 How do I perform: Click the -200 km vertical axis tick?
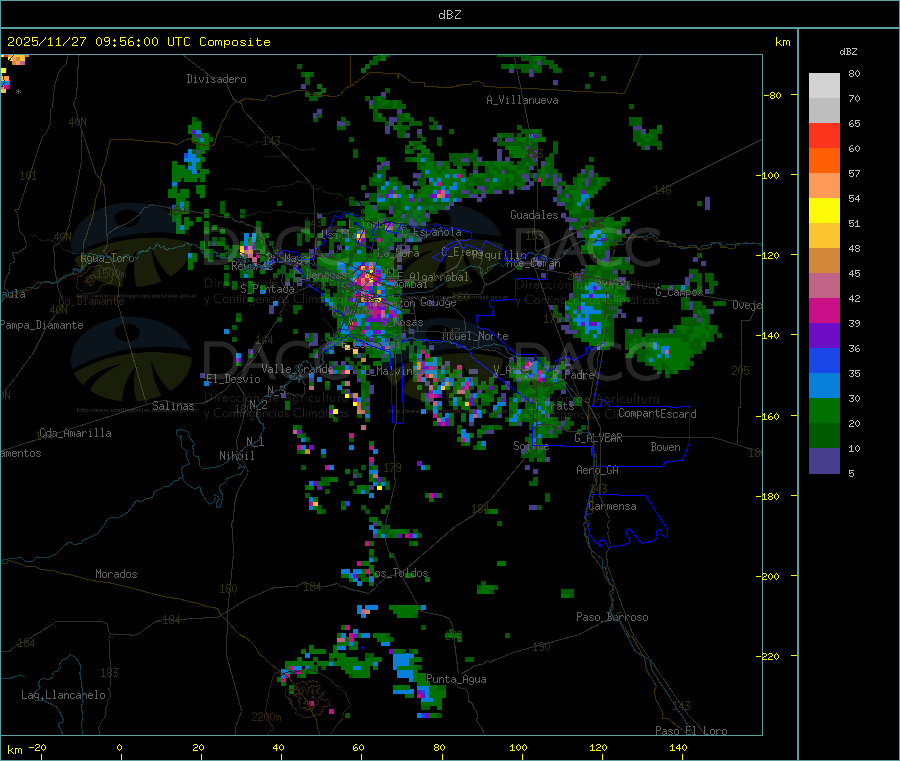tap(768, 576)
